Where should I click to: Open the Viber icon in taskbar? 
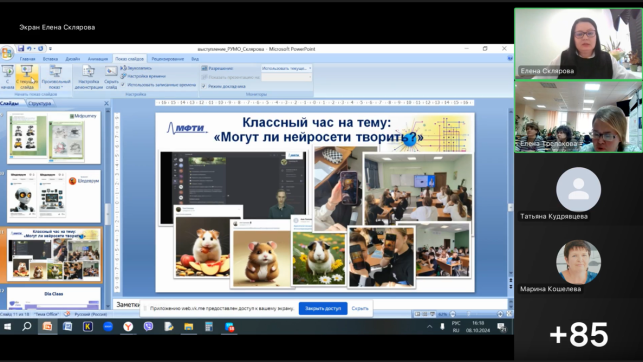(148, 326)
